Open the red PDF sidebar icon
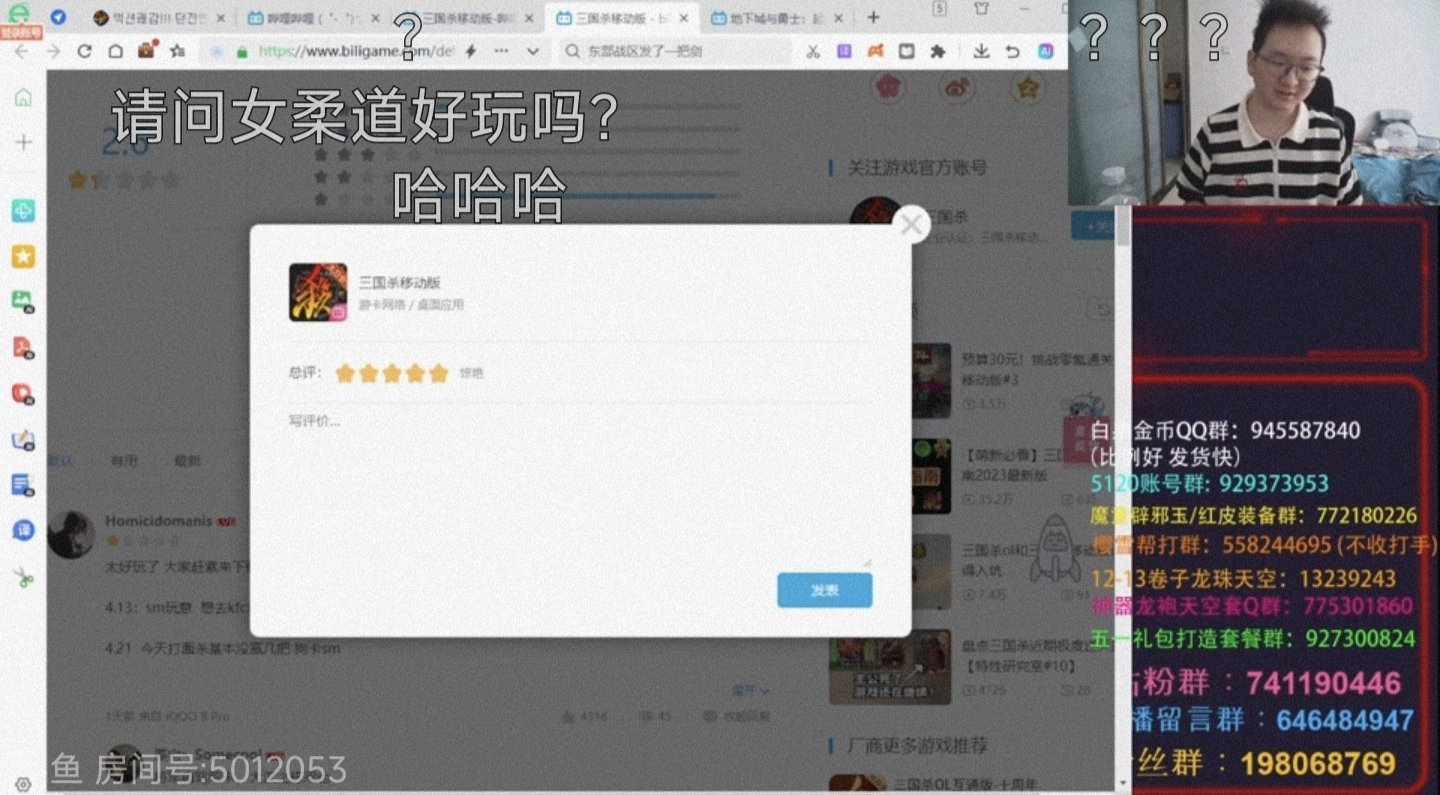The width and height of the screenshot is (1440, 795). pos(23,347)
